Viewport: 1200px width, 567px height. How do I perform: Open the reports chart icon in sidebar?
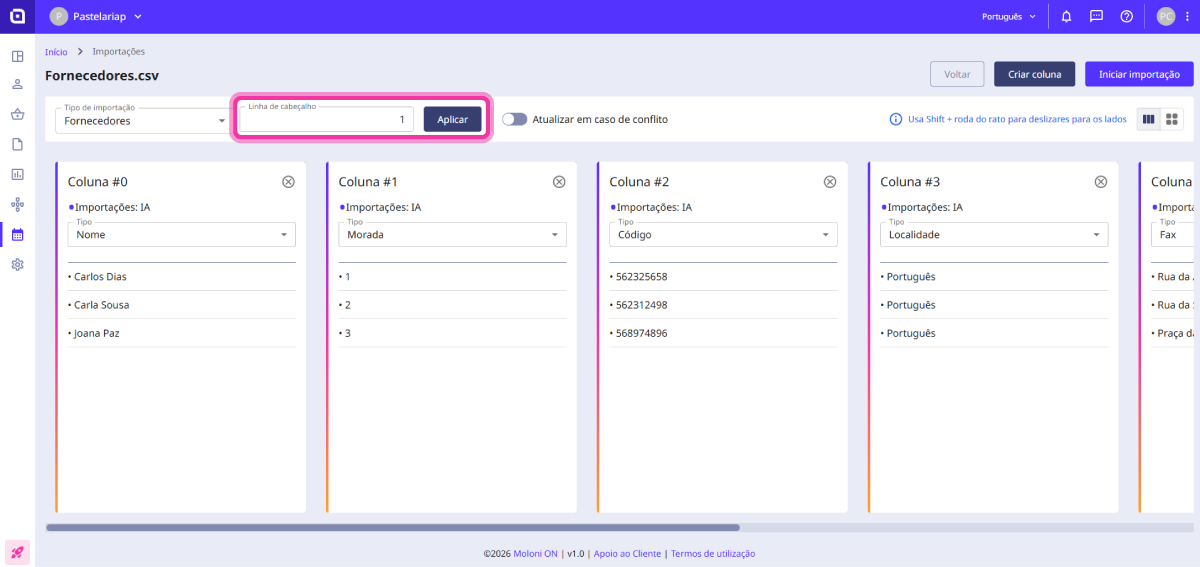[17, 174]
